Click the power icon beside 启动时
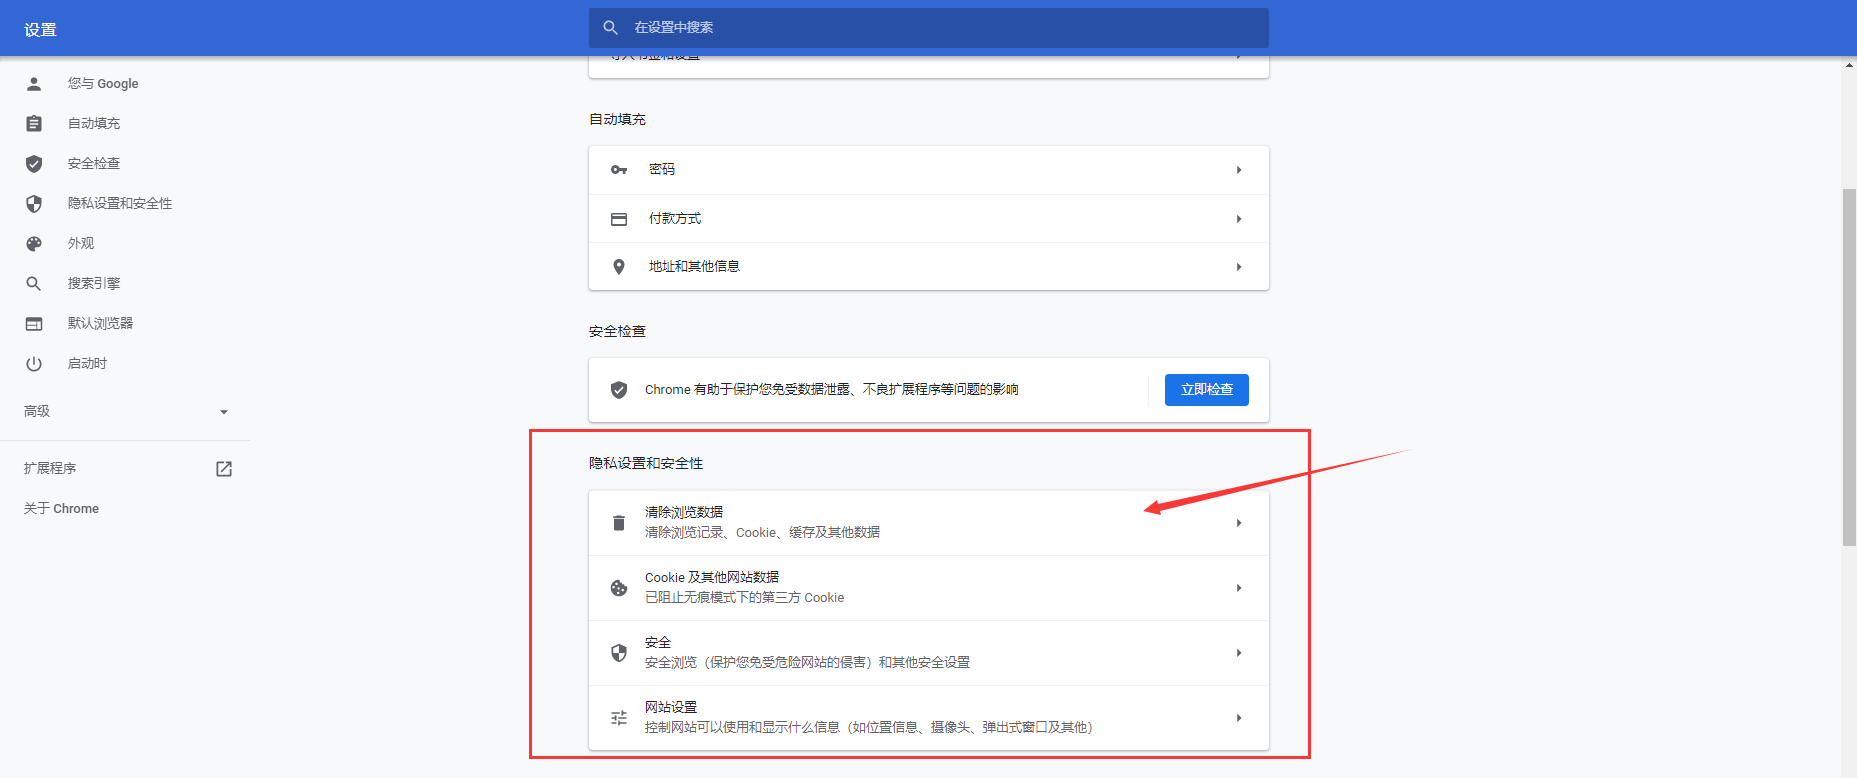This screenshot has width=1857, height=778. coord(34,364)
